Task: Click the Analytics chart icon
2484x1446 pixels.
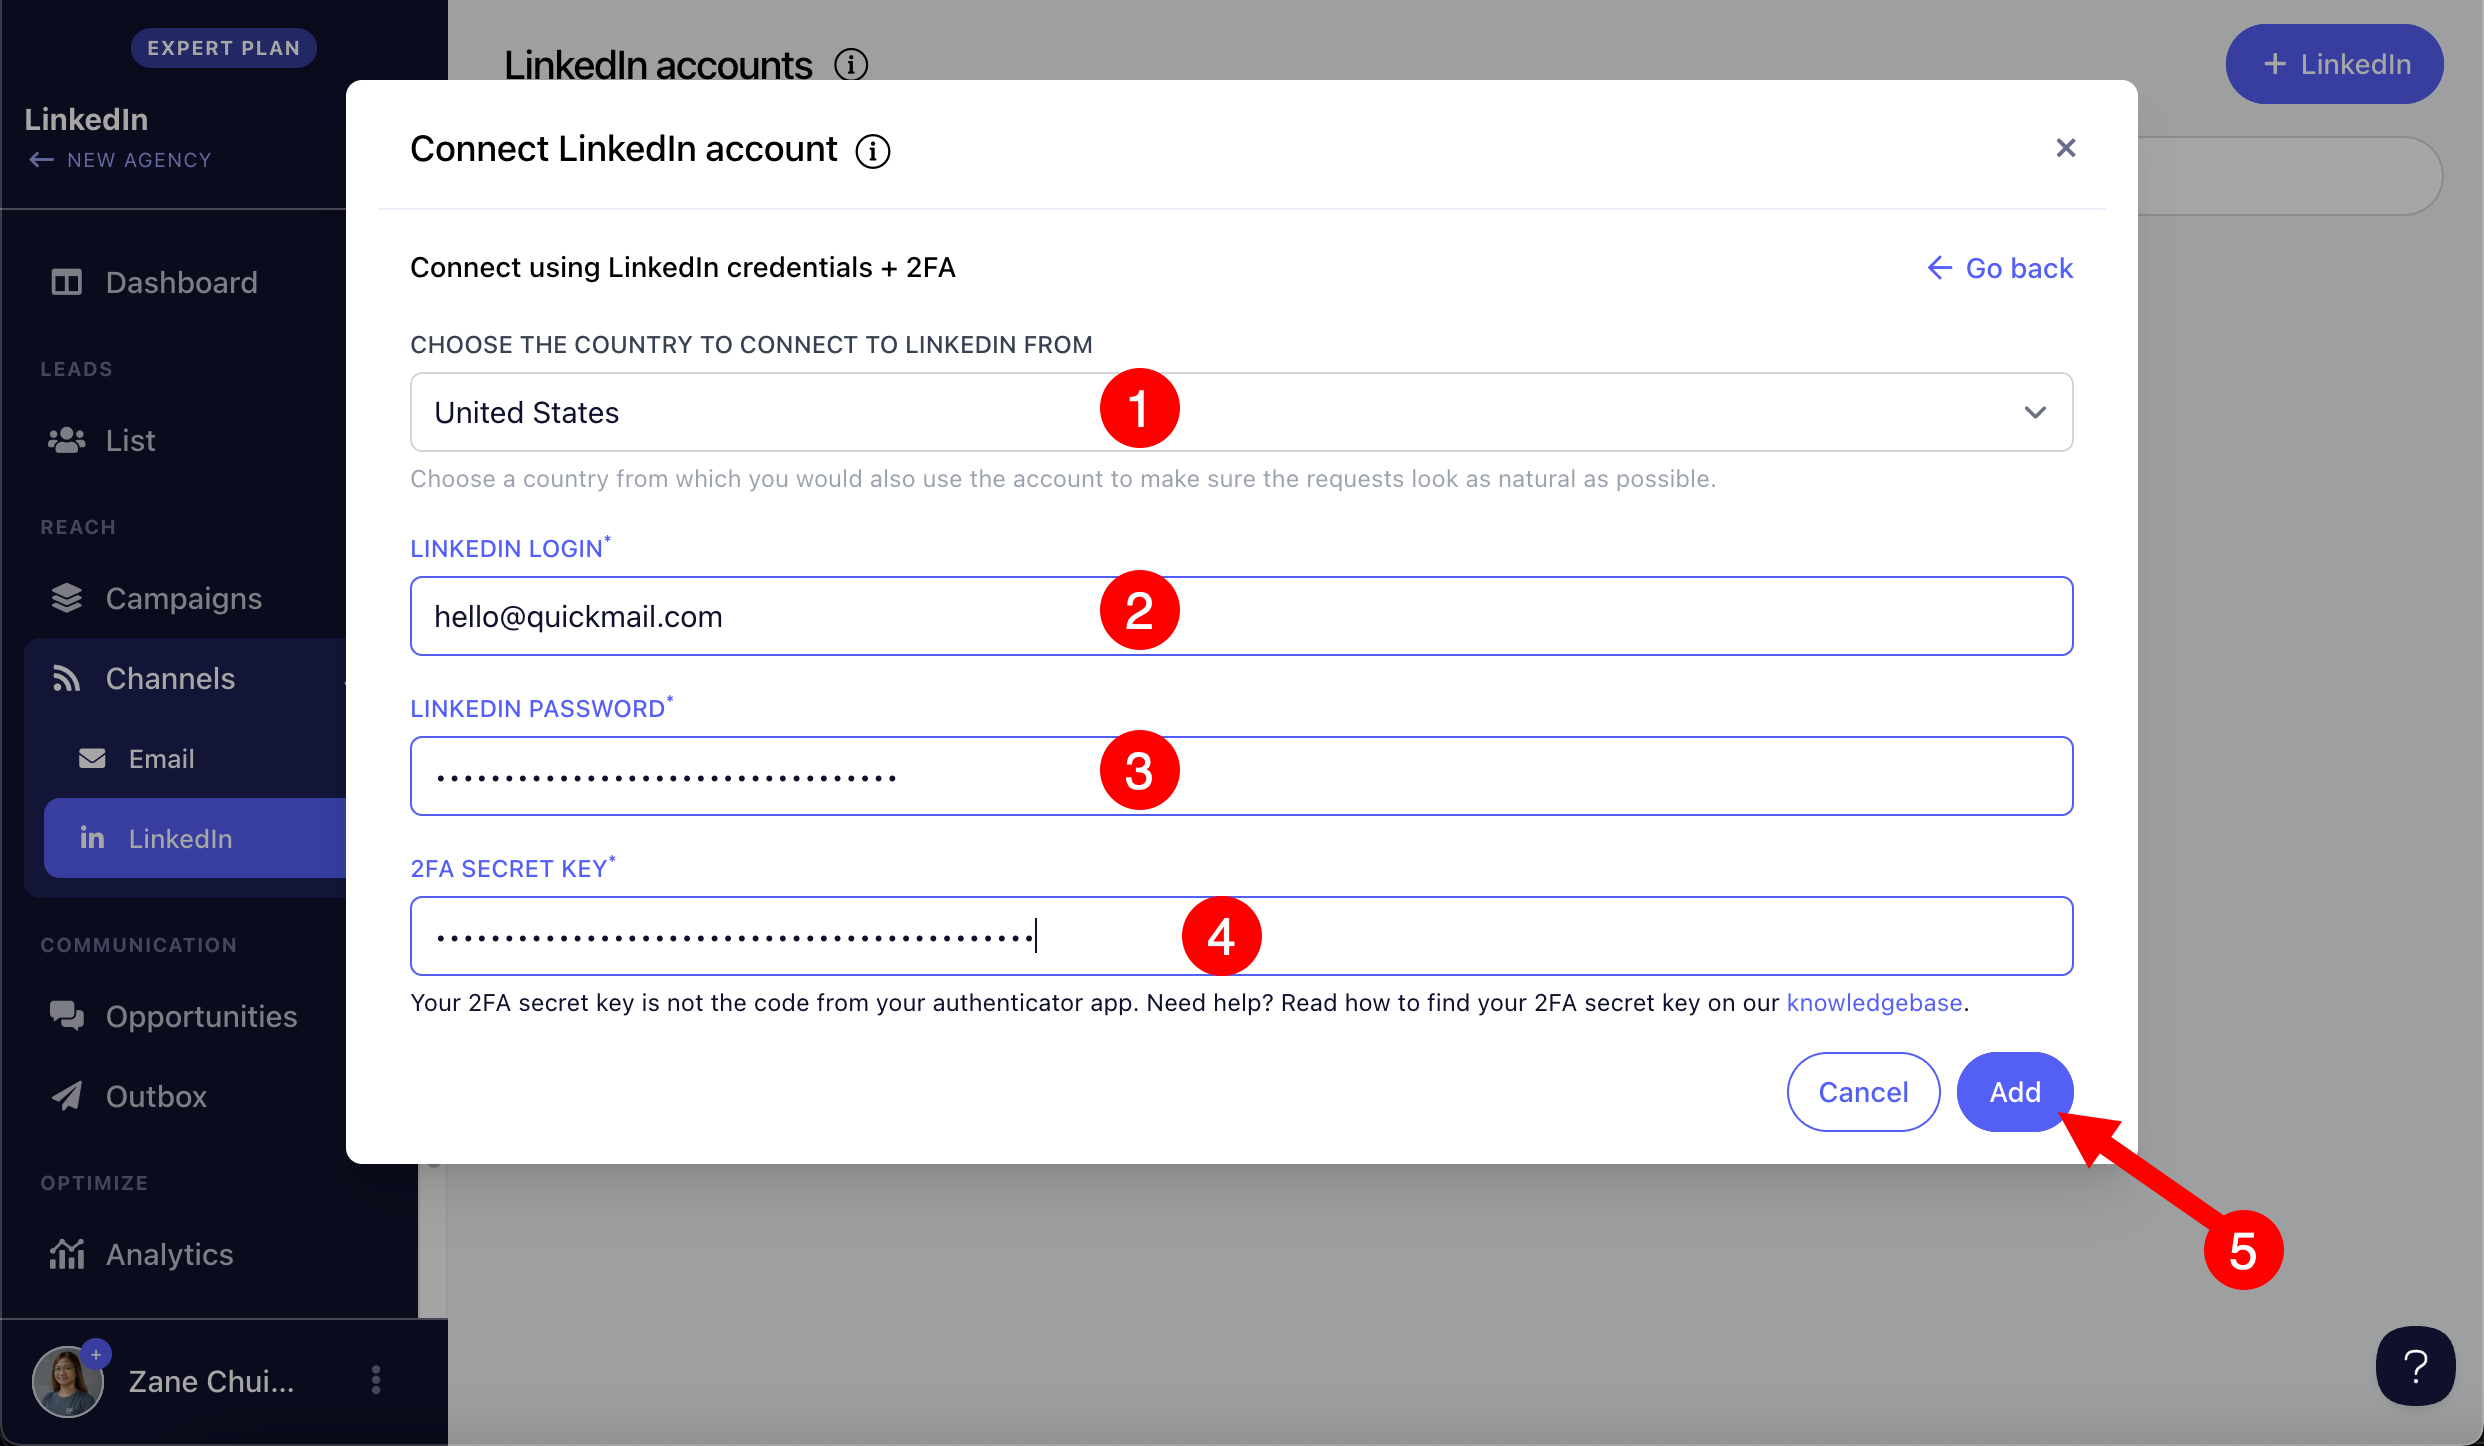Action: click(x=66, y=1254)
